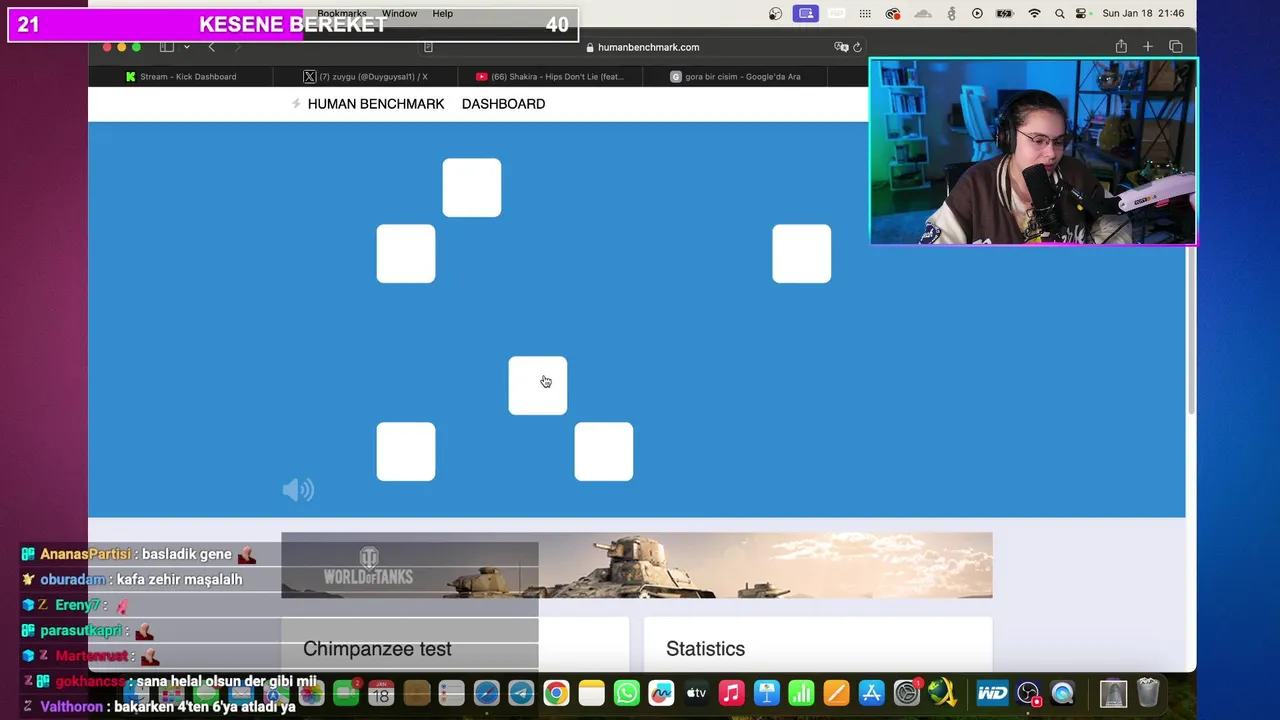Screen dimensions: 1280x720
Task: Open Notes in the Dock
Action: coord(591,693)
